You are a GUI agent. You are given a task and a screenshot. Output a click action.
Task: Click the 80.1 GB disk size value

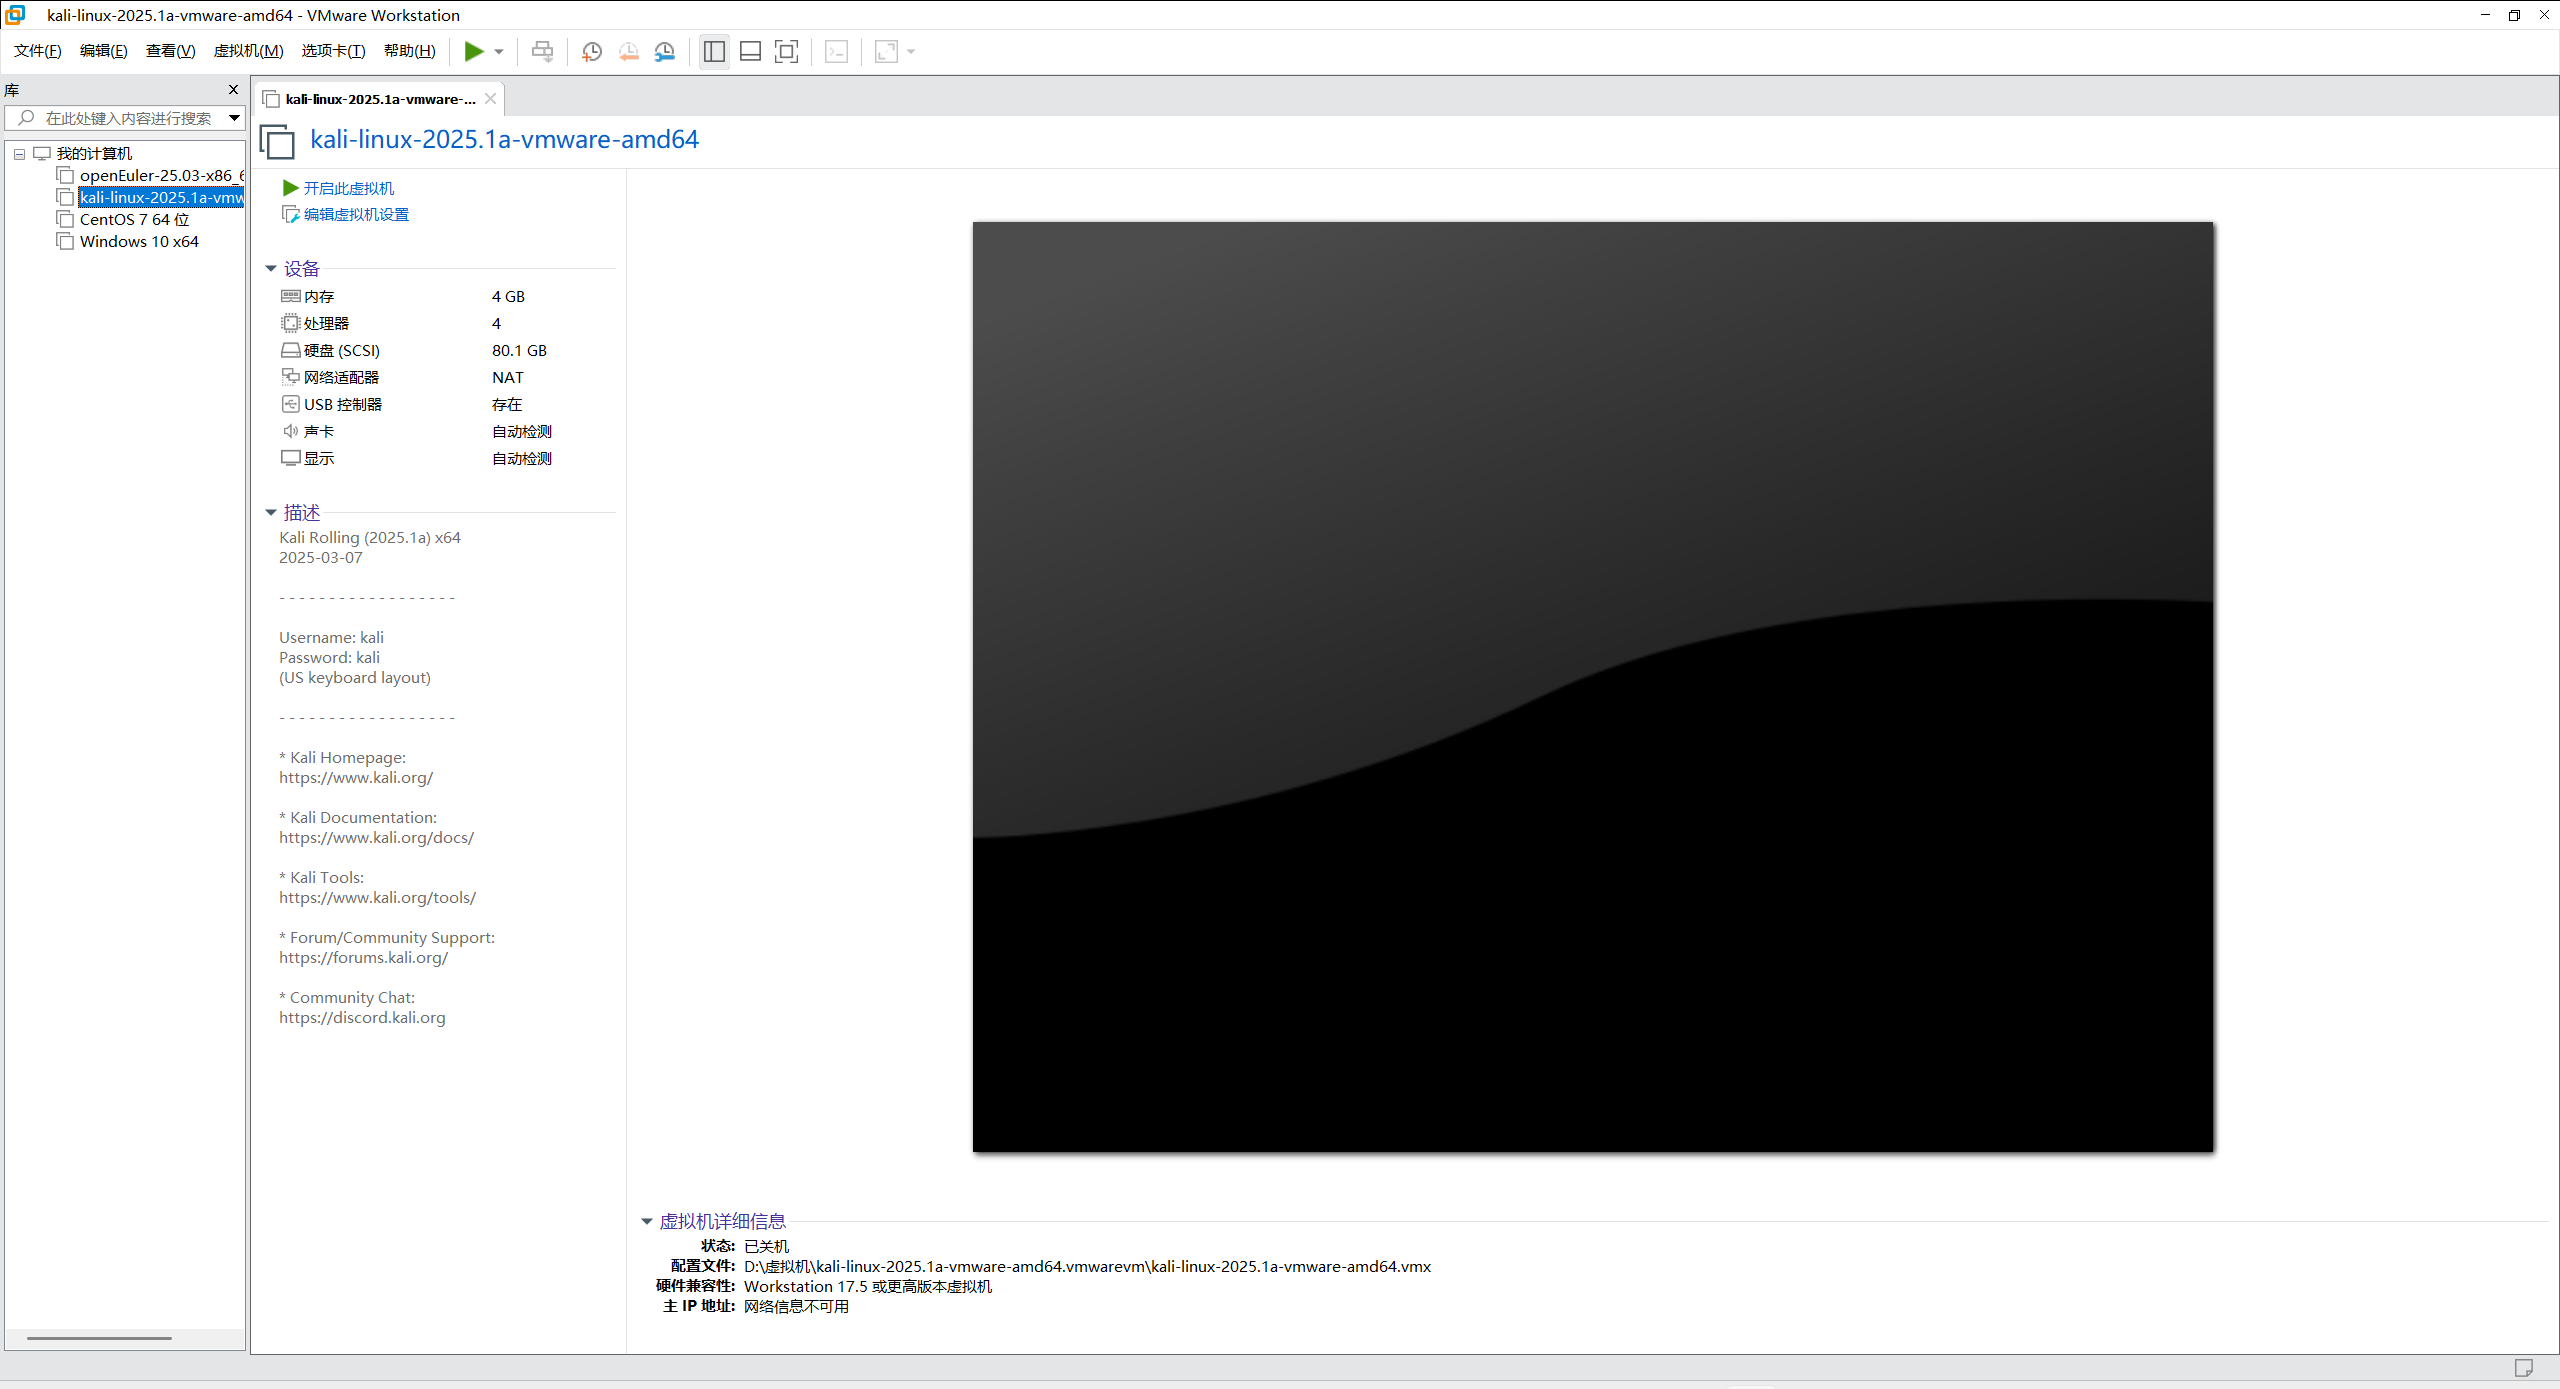pyautogui.click(x=519, y=351)
